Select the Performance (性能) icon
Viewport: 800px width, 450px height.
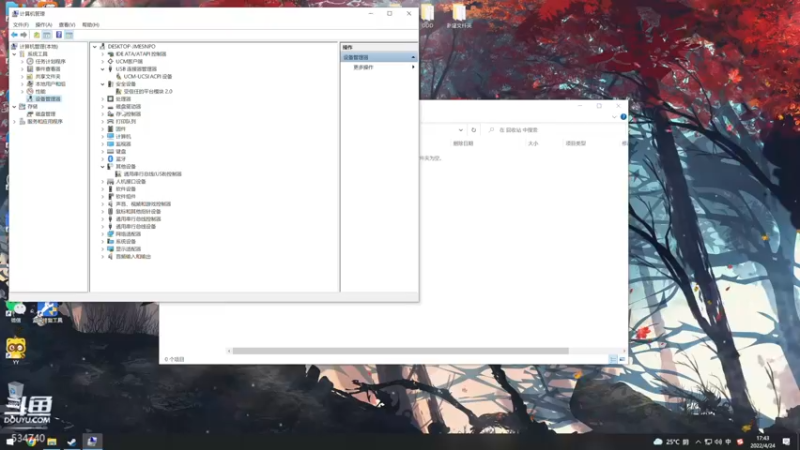30,91
